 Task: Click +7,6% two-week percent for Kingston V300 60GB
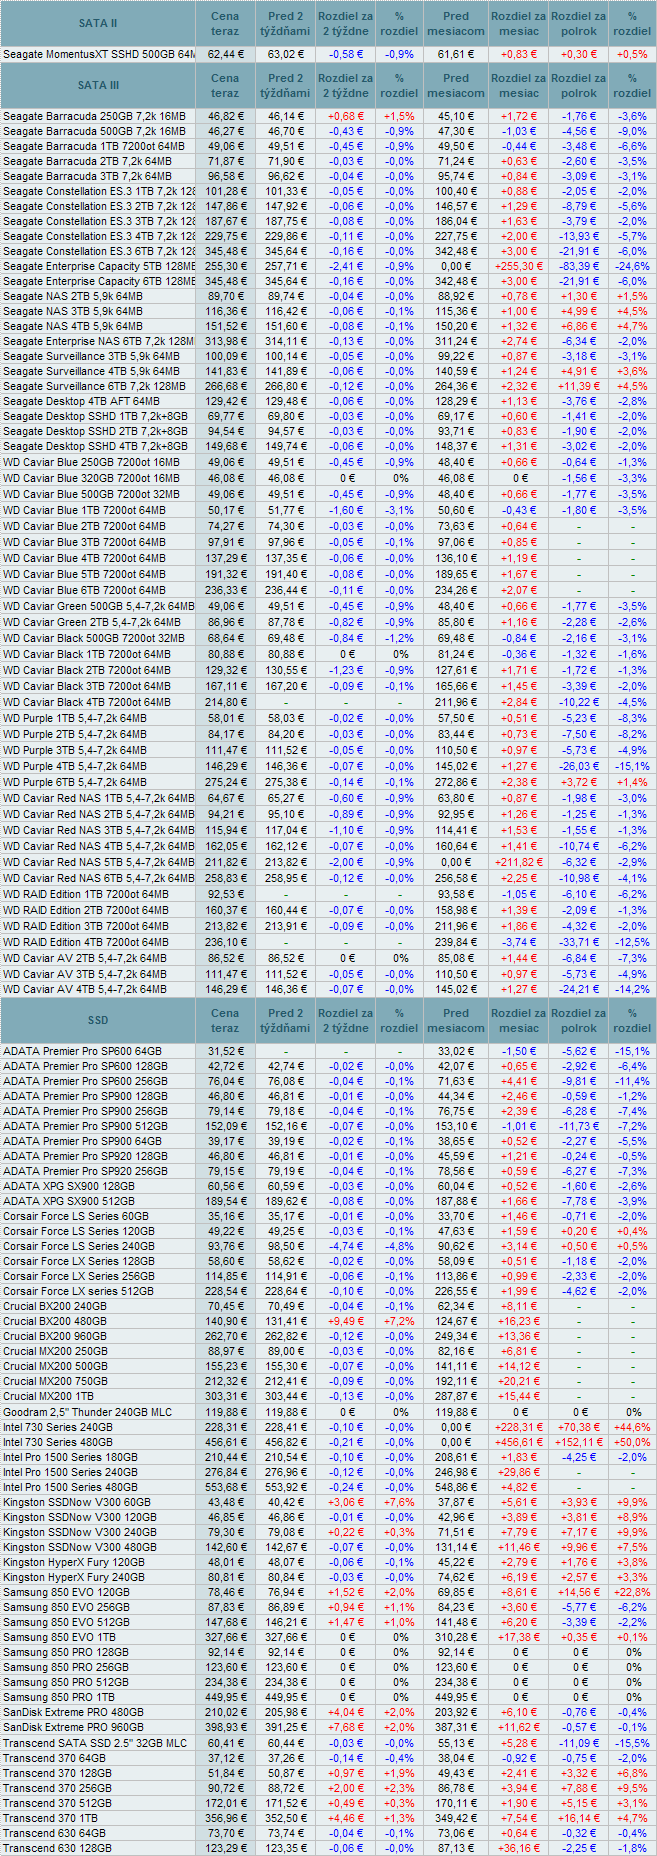(x=399, y=1503)
